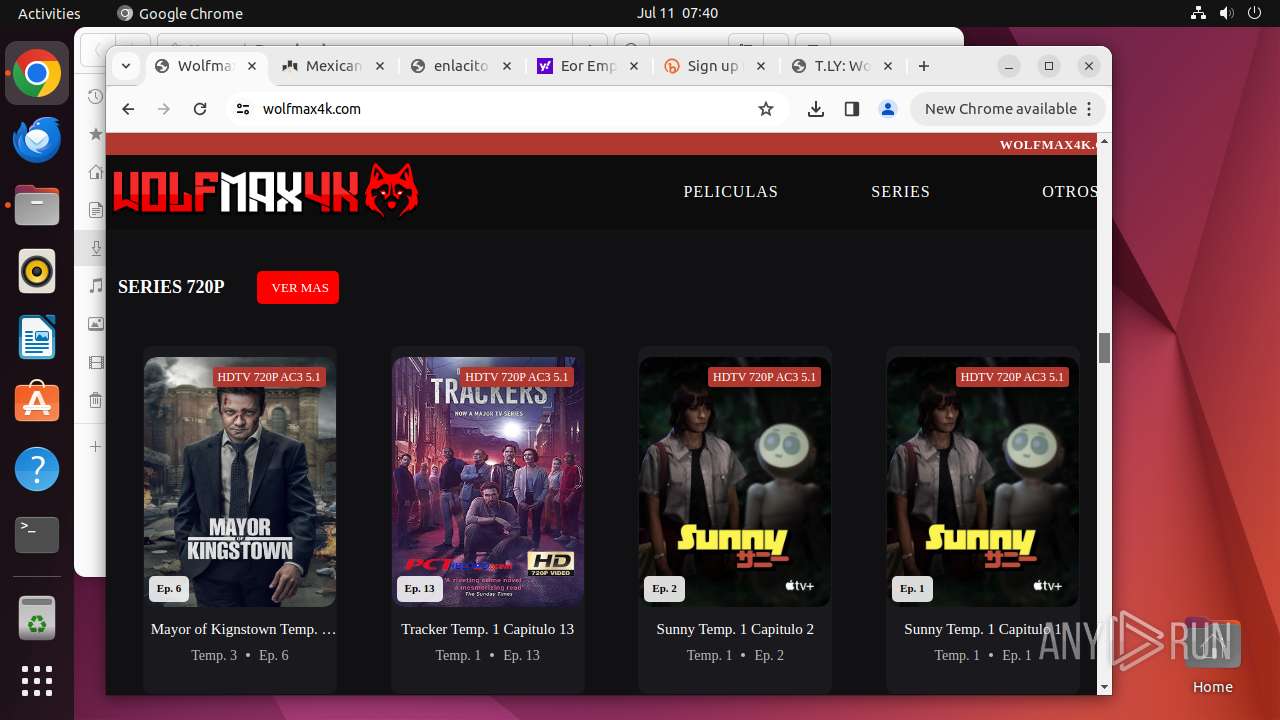Switch to the enlacito tab
Image resolution: width=1280 pixels, height=720 pixels.
461,66
